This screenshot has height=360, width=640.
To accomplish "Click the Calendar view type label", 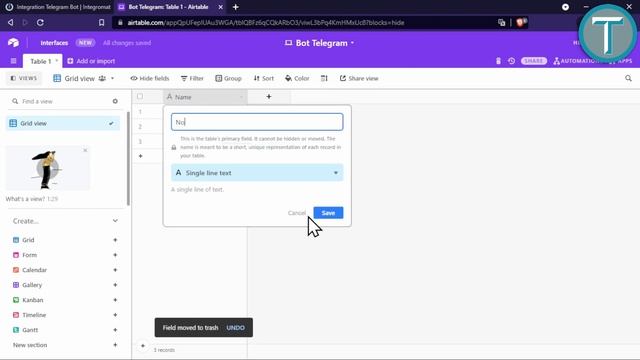I will (34, 270).
